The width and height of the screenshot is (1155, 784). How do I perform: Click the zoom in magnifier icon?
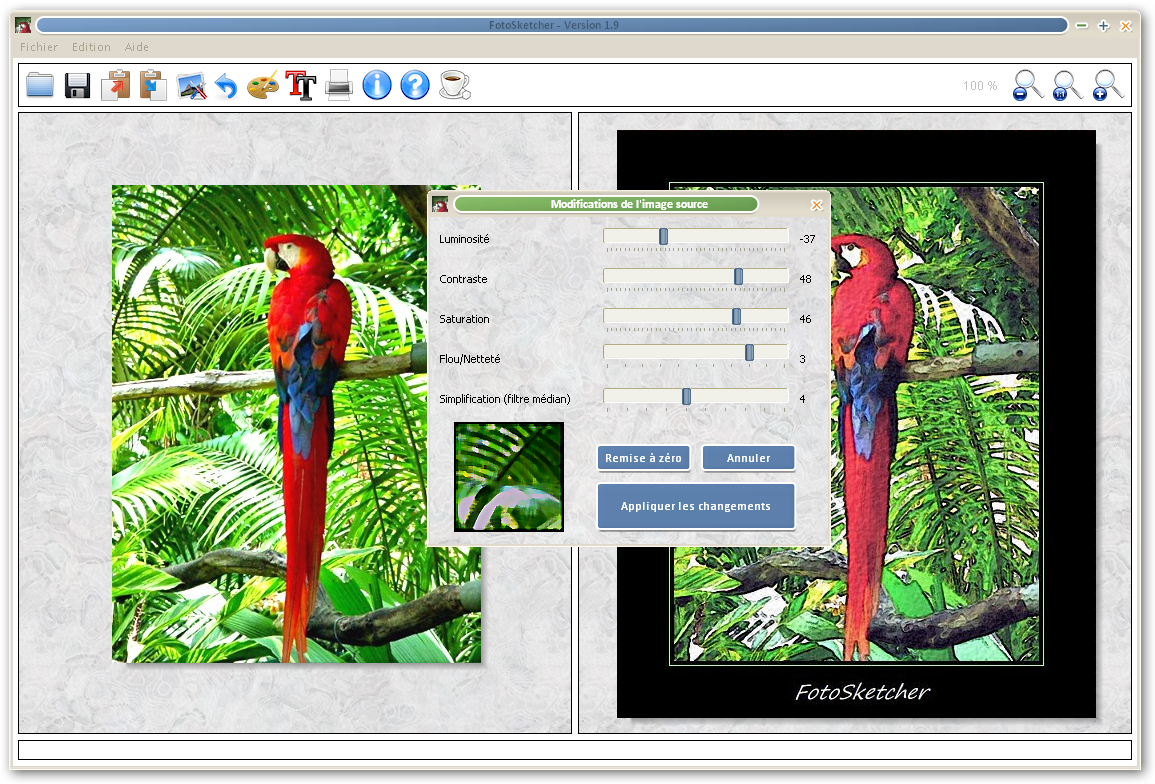[1107, 85]
